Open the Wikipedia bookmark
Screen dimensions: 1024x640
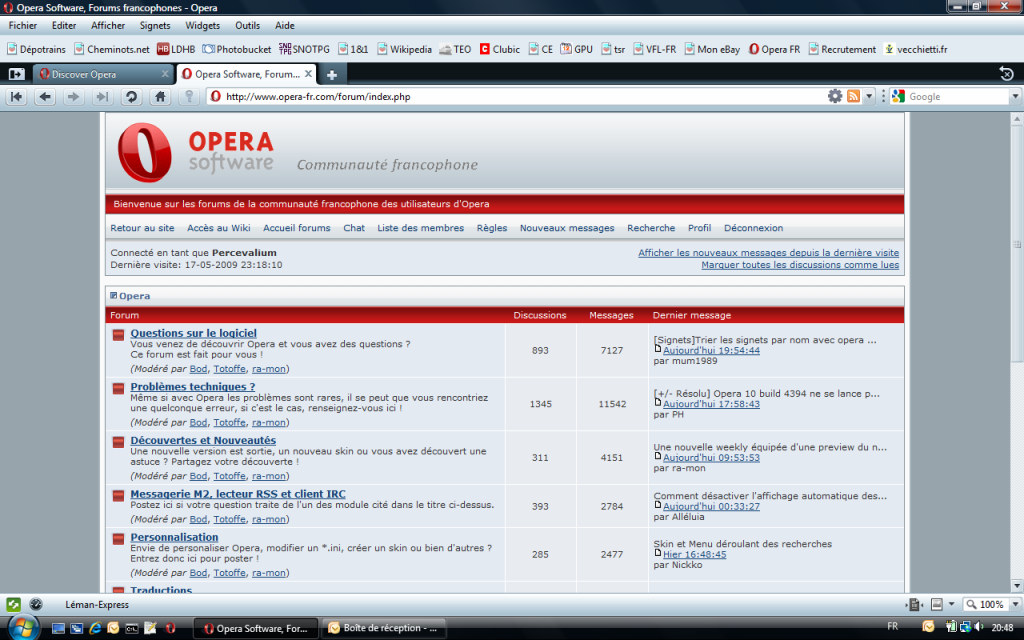[x=404, y=49]
